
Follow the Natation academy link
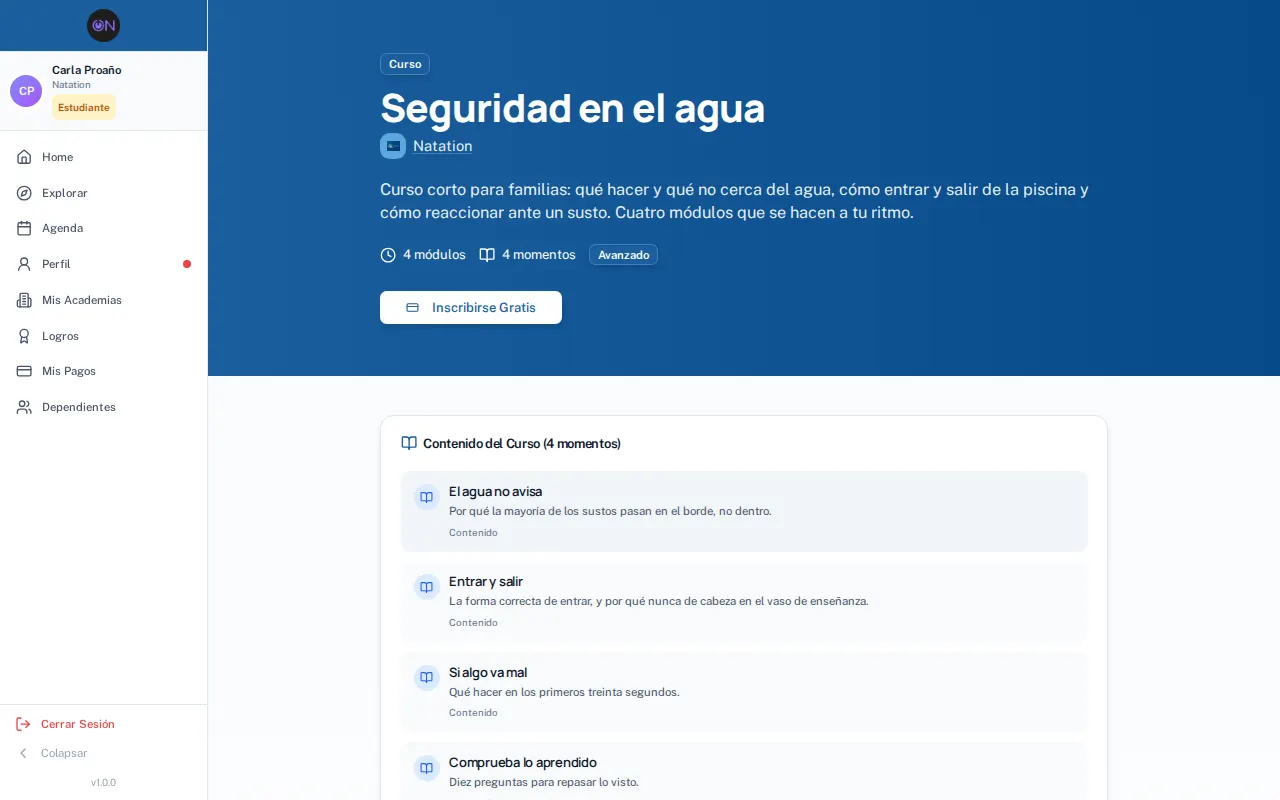442,146
